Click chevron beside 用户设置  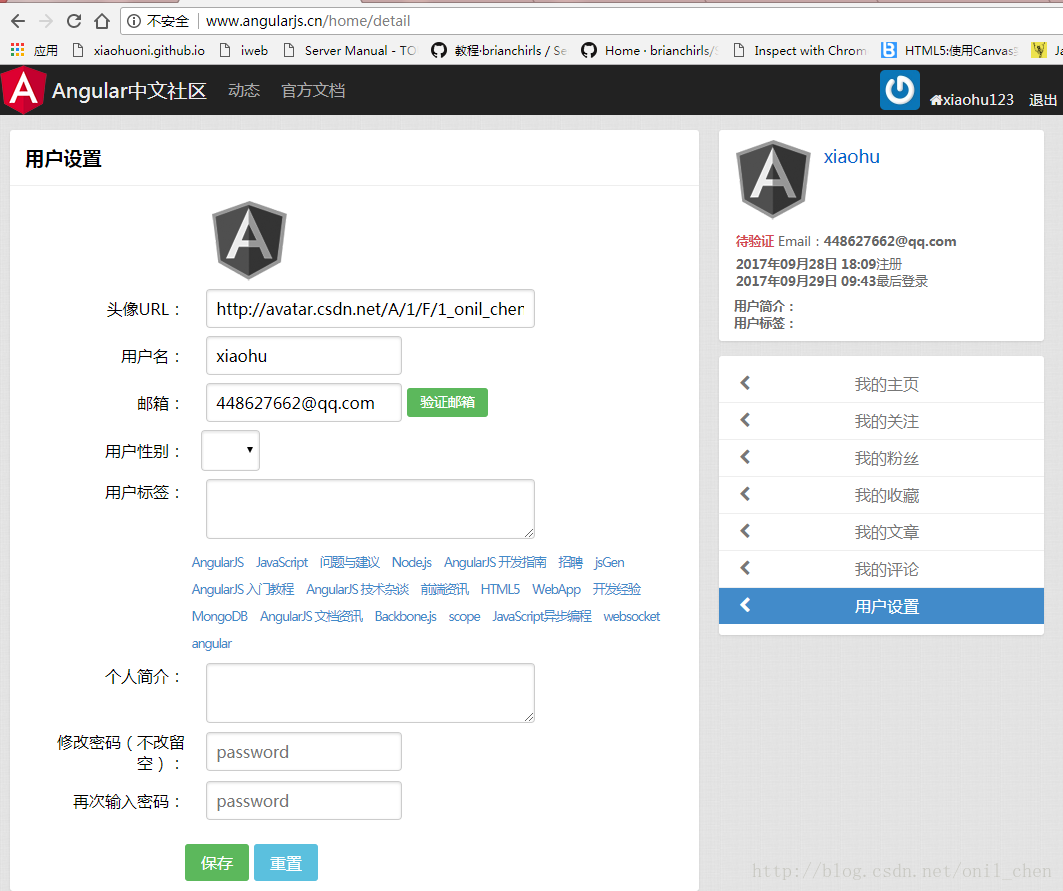coord(745,605)
